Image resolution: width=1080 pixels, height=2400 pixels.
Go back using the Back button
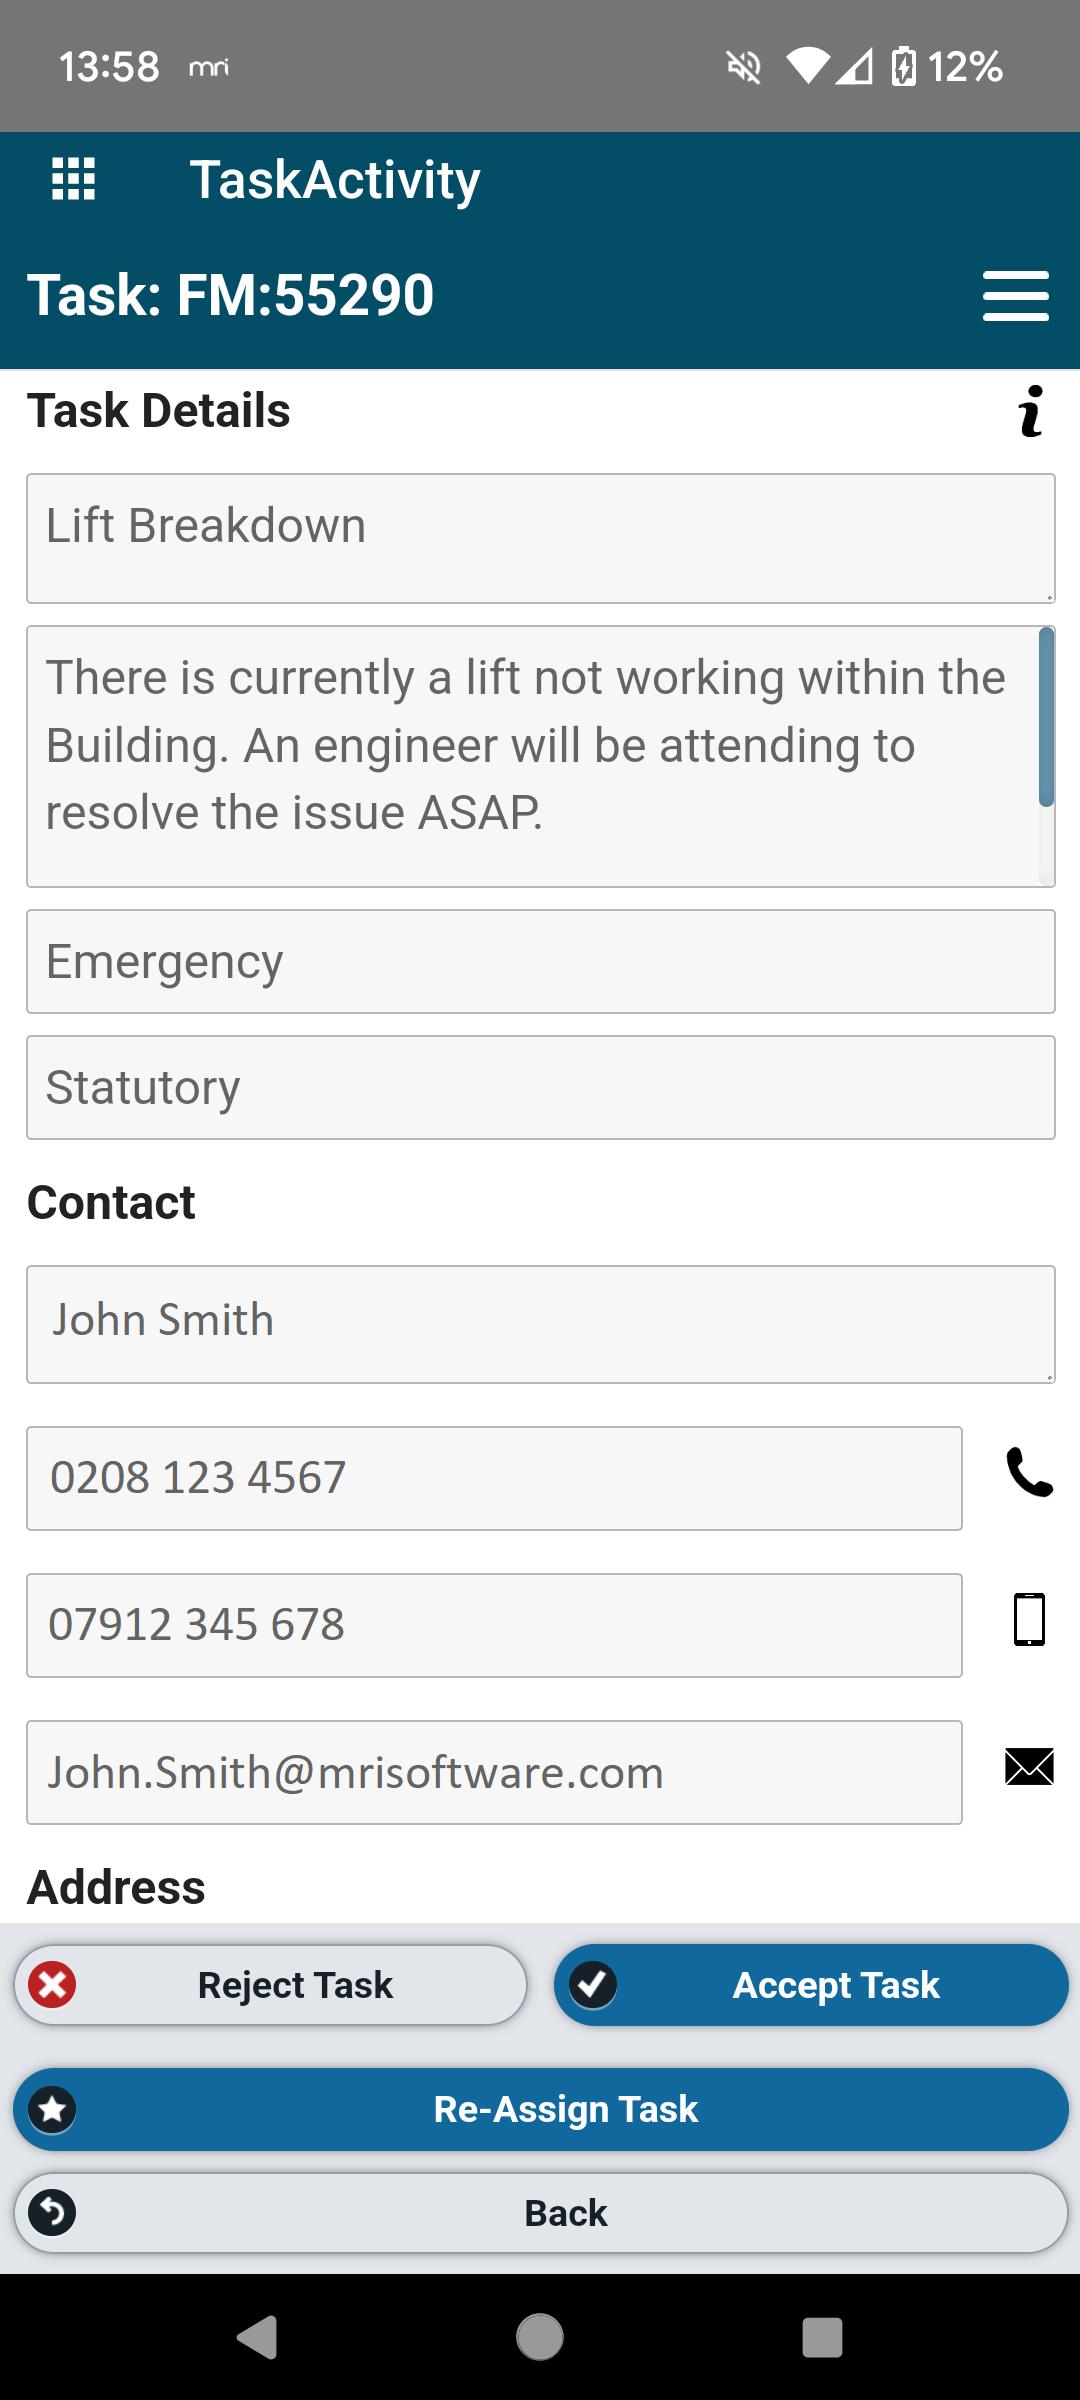(540, 2213)
